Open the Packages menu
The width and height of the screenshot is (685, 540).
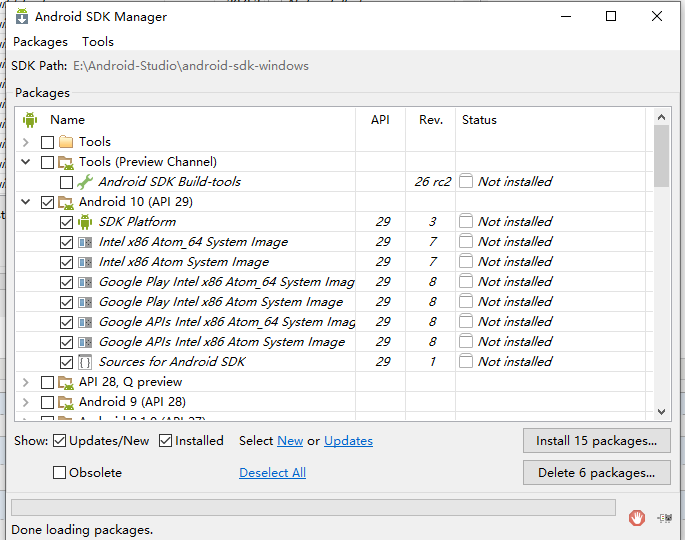[x=40, y=42]
